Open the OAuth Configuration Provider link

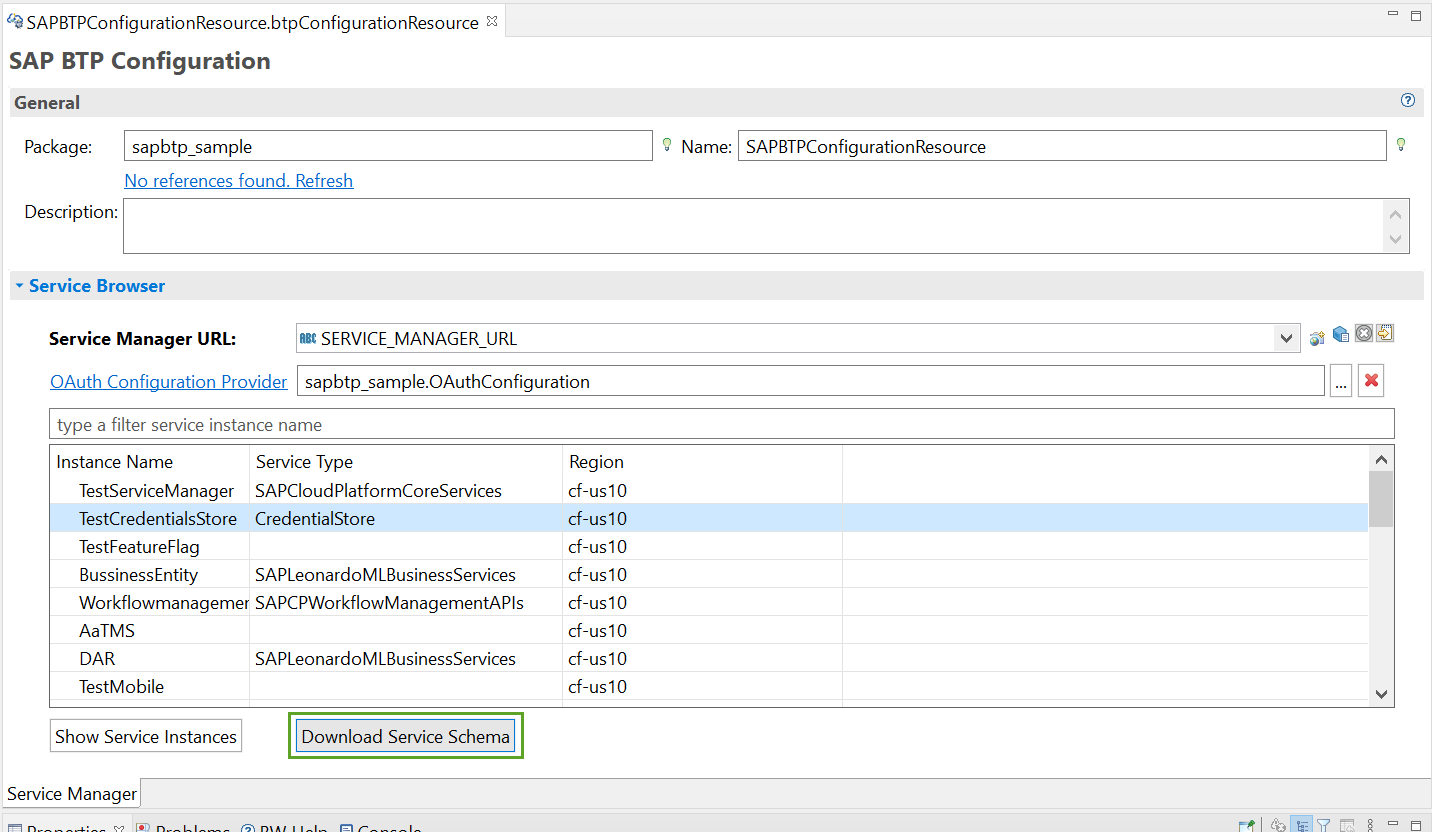[x=169, y=382]
